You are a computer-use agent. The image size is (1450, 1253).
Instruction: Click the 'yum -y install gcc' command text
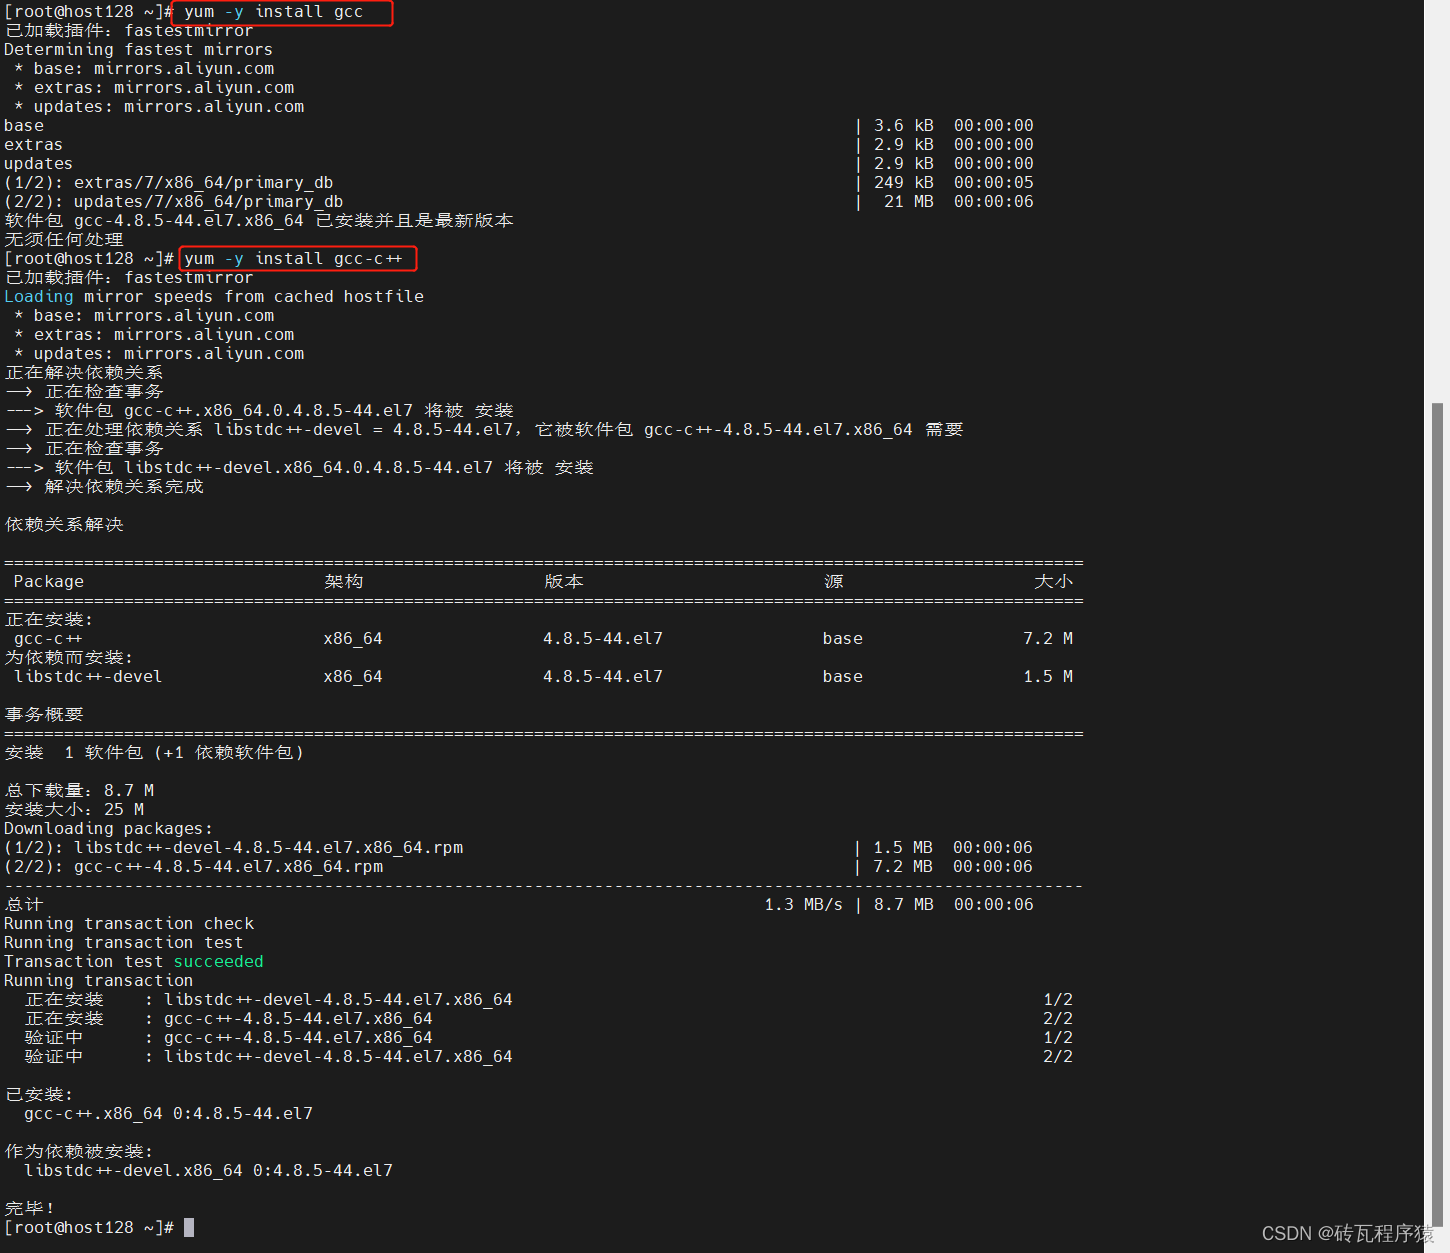(x=273, y=12)
